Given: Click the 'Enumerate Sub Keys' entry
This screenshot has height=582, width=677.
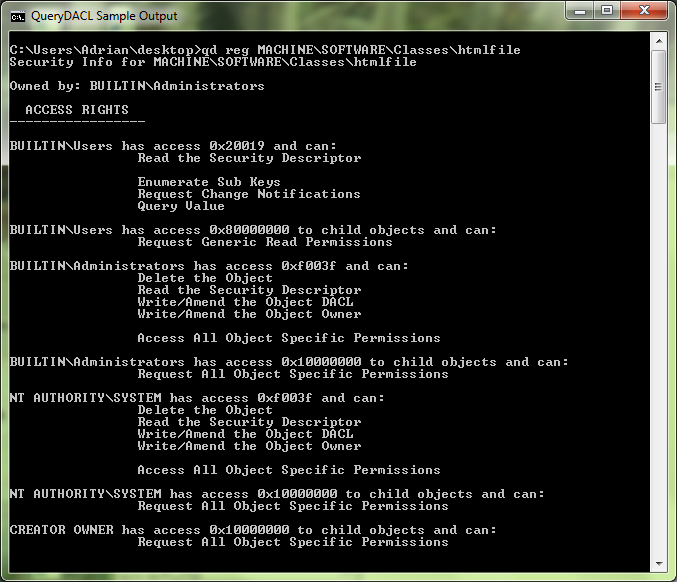Looking at the screenshot, I should coord(208,182).
